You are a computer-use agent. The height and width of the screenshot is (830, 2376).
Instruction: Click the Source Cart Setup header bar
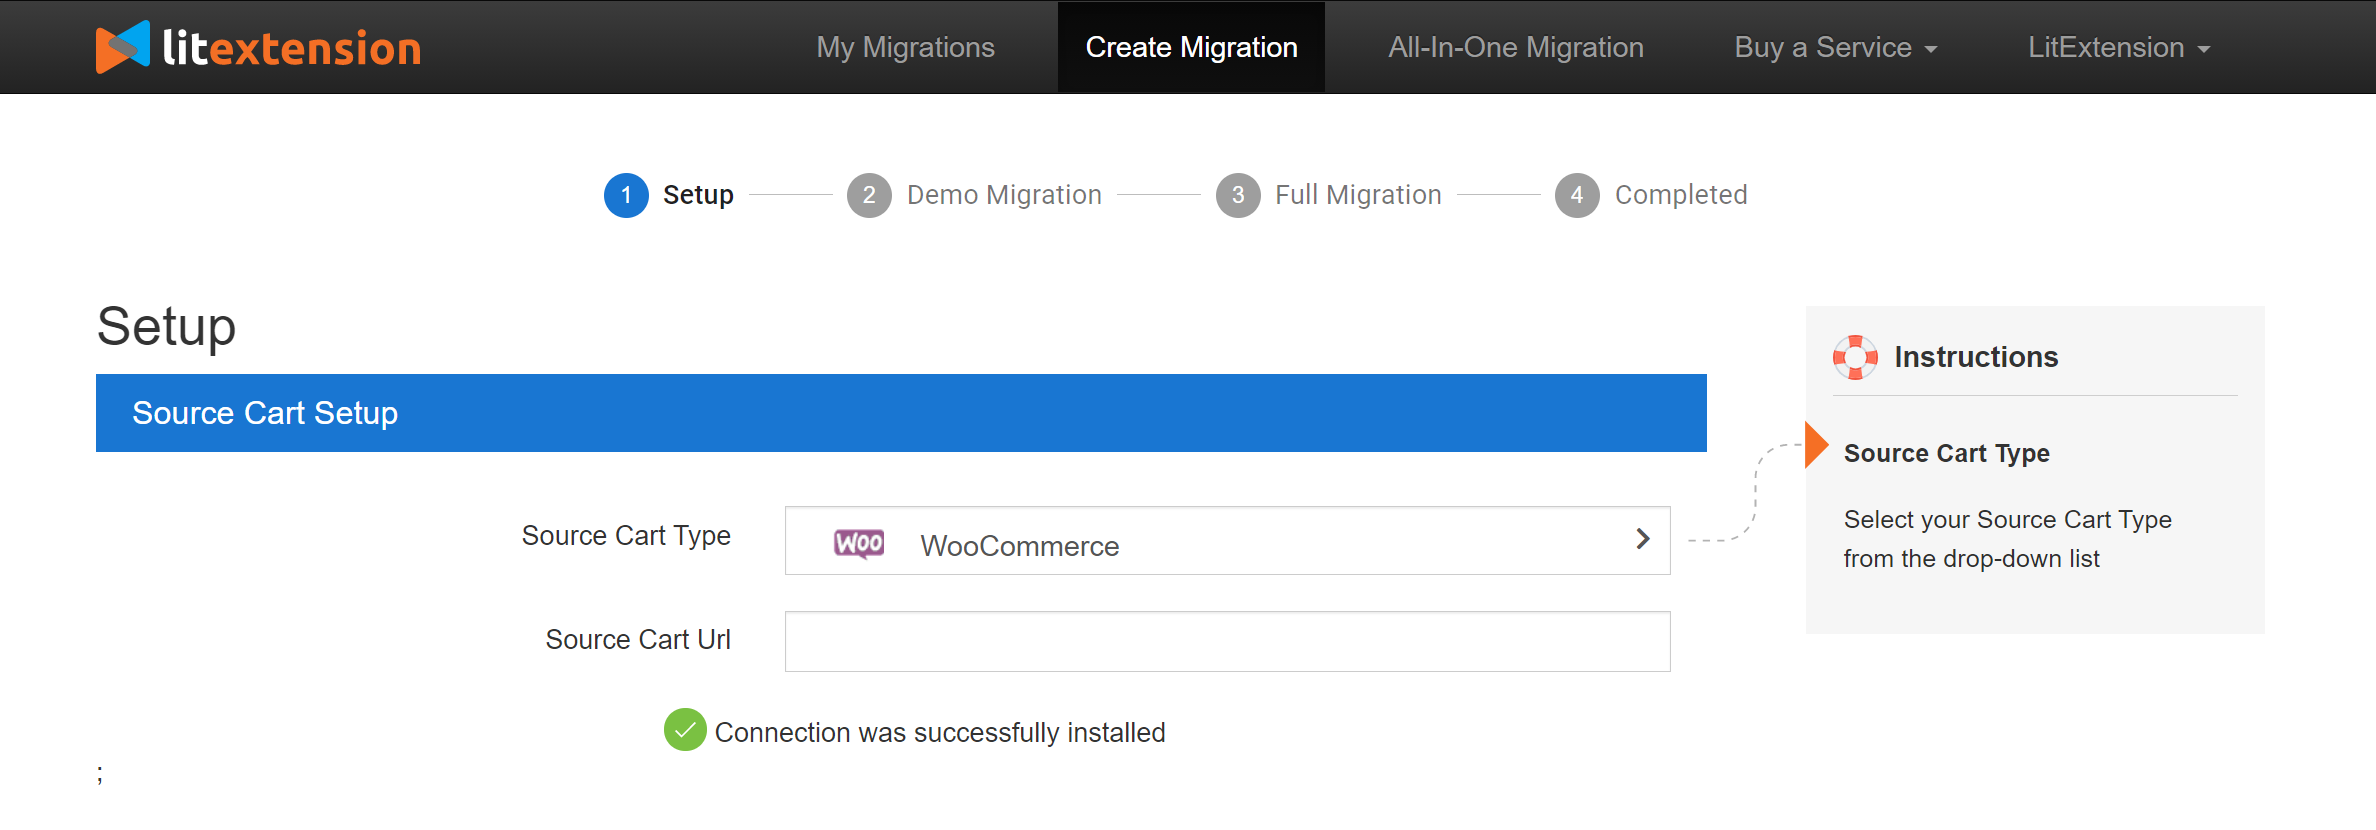point(901,413)
